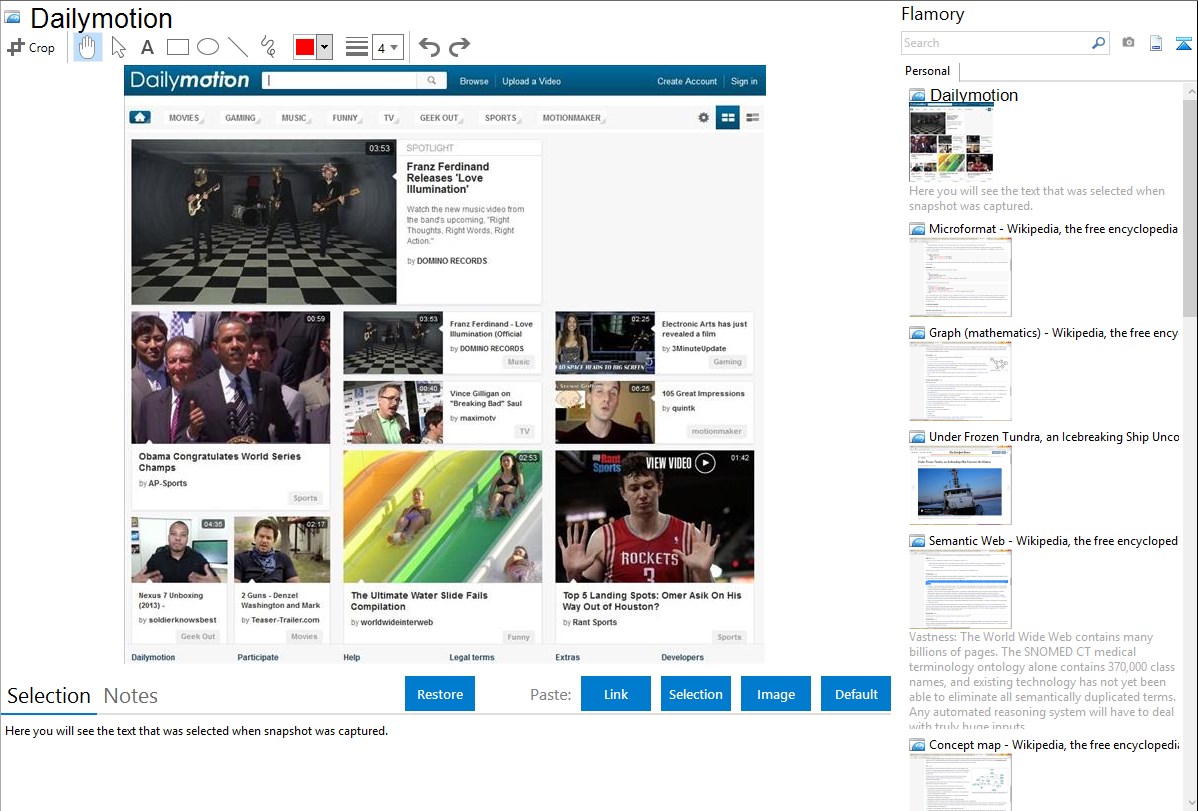Click the snapshot icon beside Microformat title
This screenshot has width=1198, height=811.
point(917,229)
